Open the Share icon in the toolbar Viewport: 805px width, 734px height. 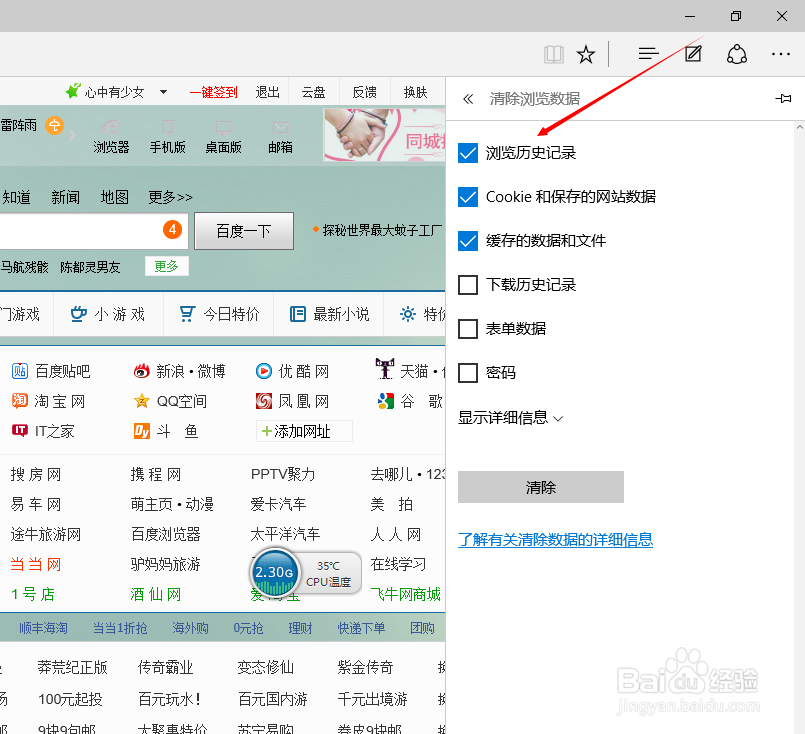coord(737,54)
